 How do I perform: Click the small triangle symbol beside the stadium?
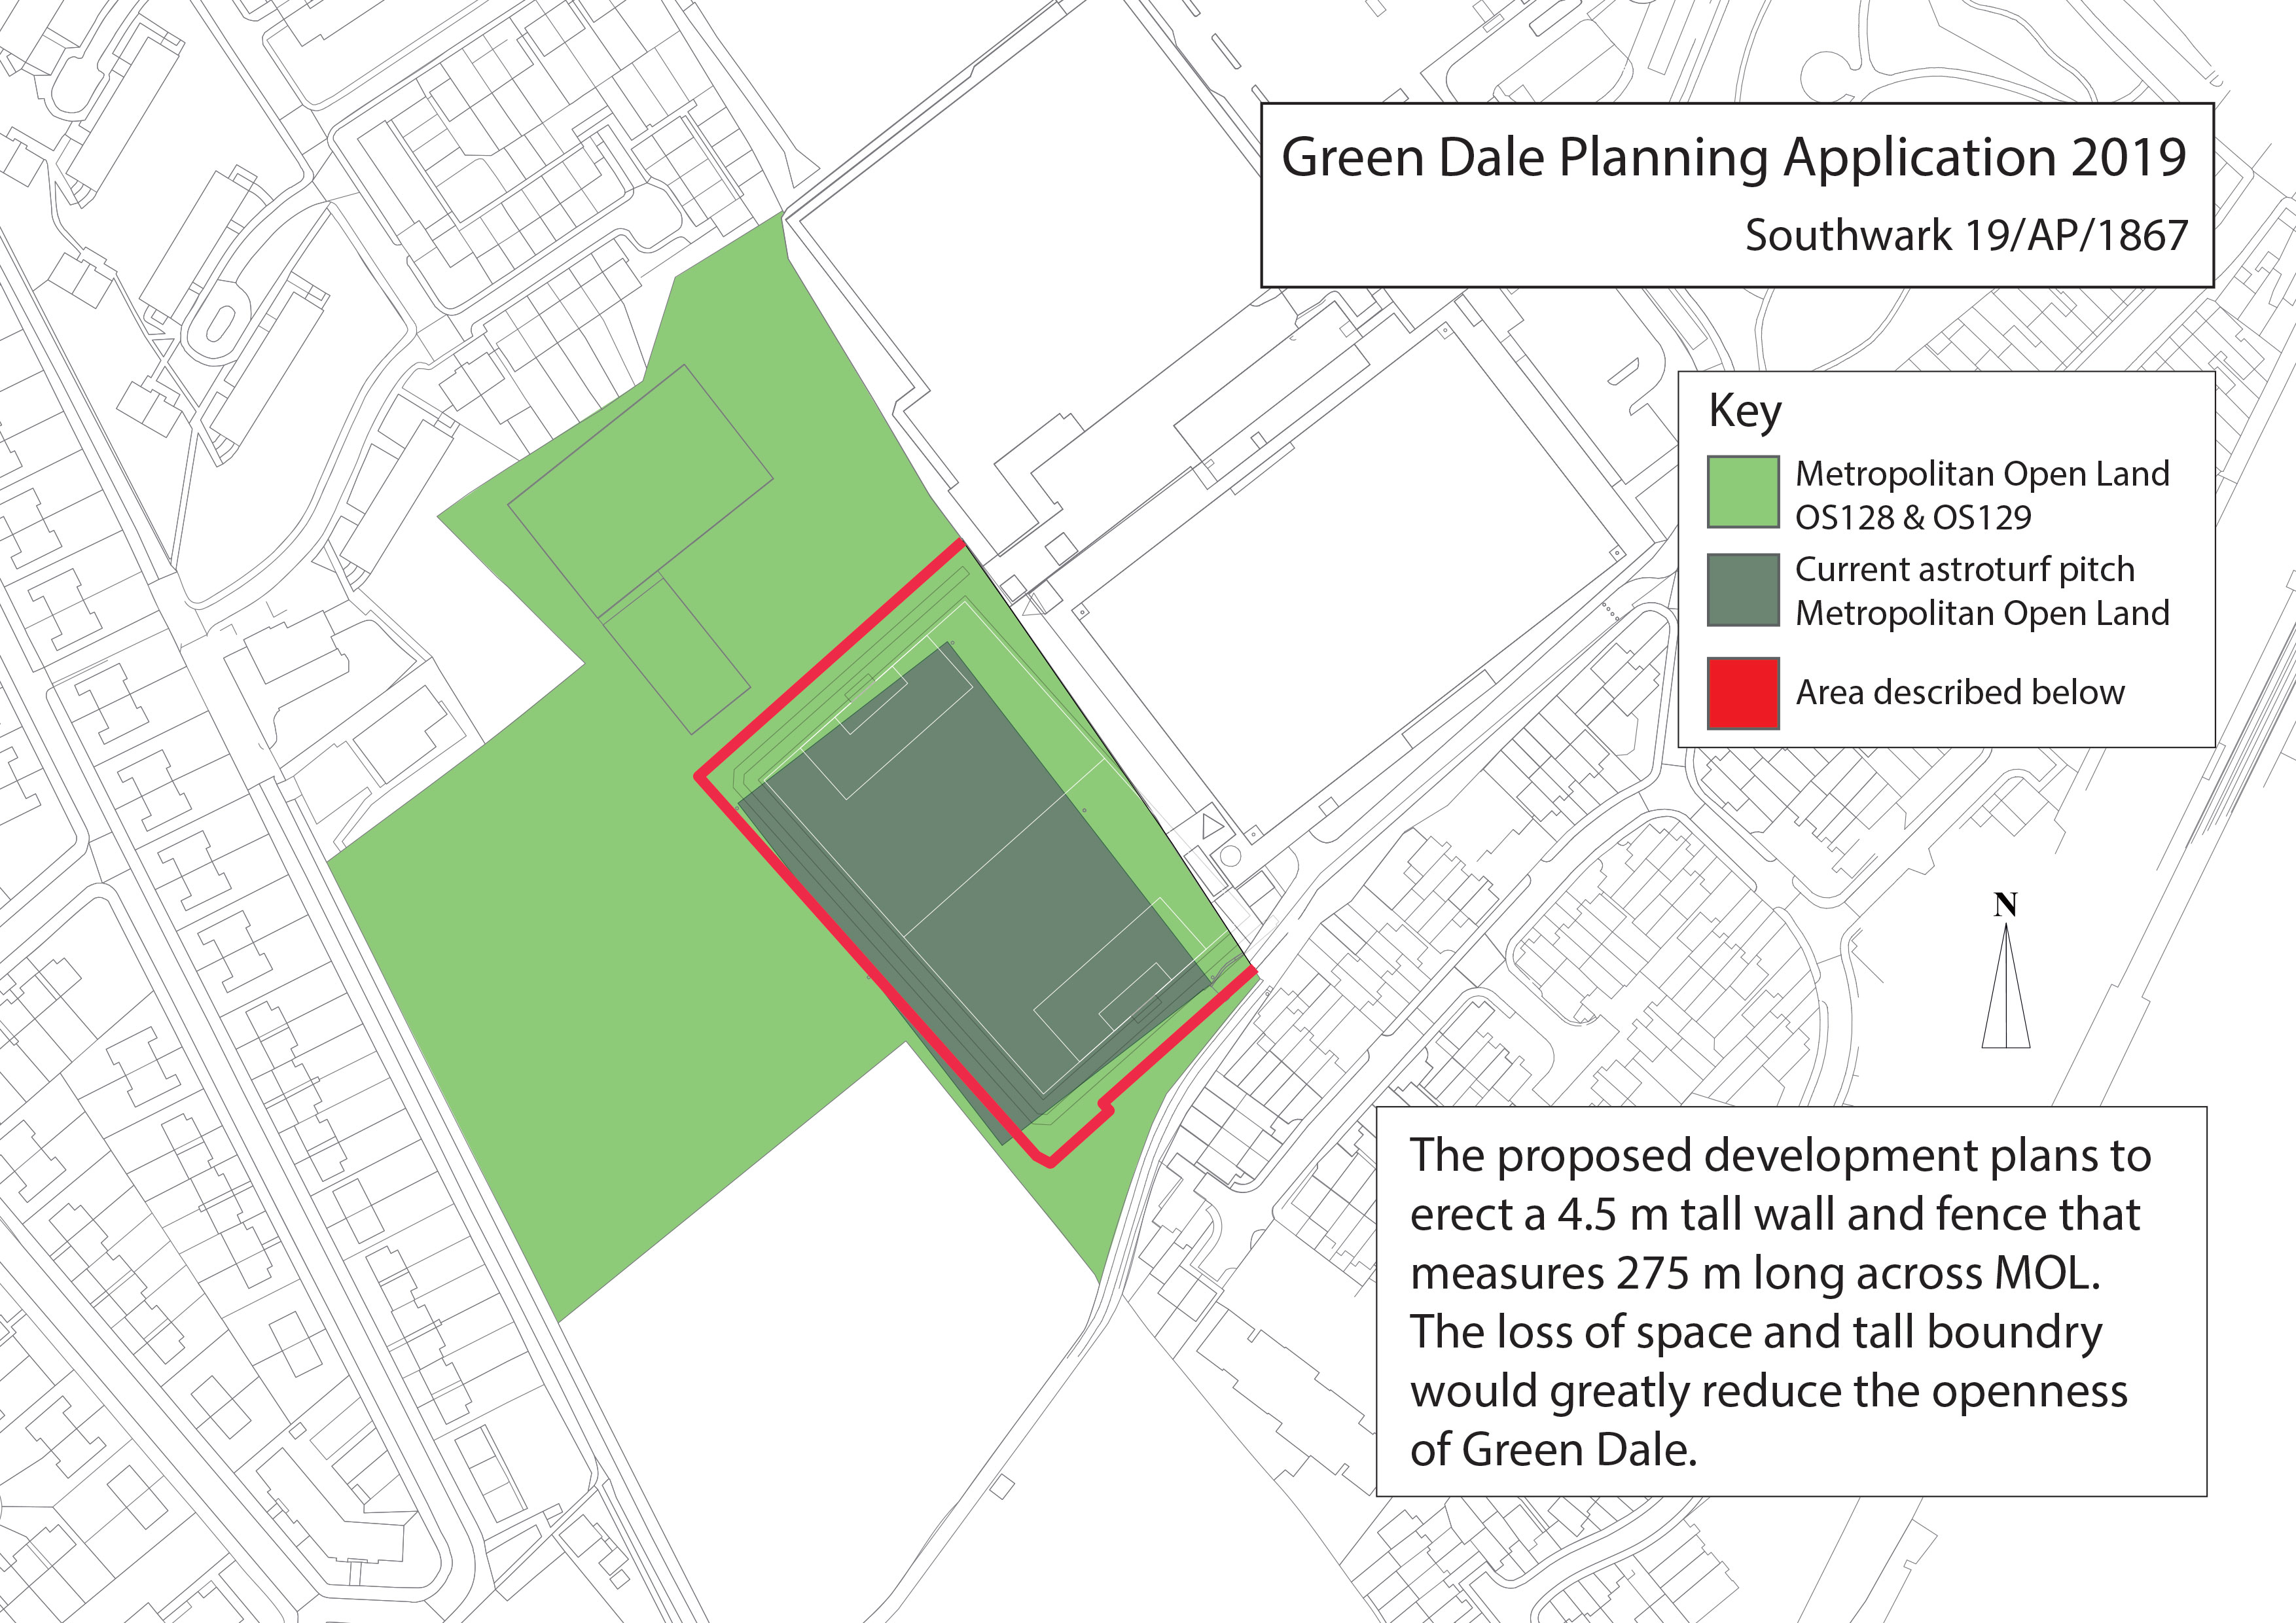1212,826
